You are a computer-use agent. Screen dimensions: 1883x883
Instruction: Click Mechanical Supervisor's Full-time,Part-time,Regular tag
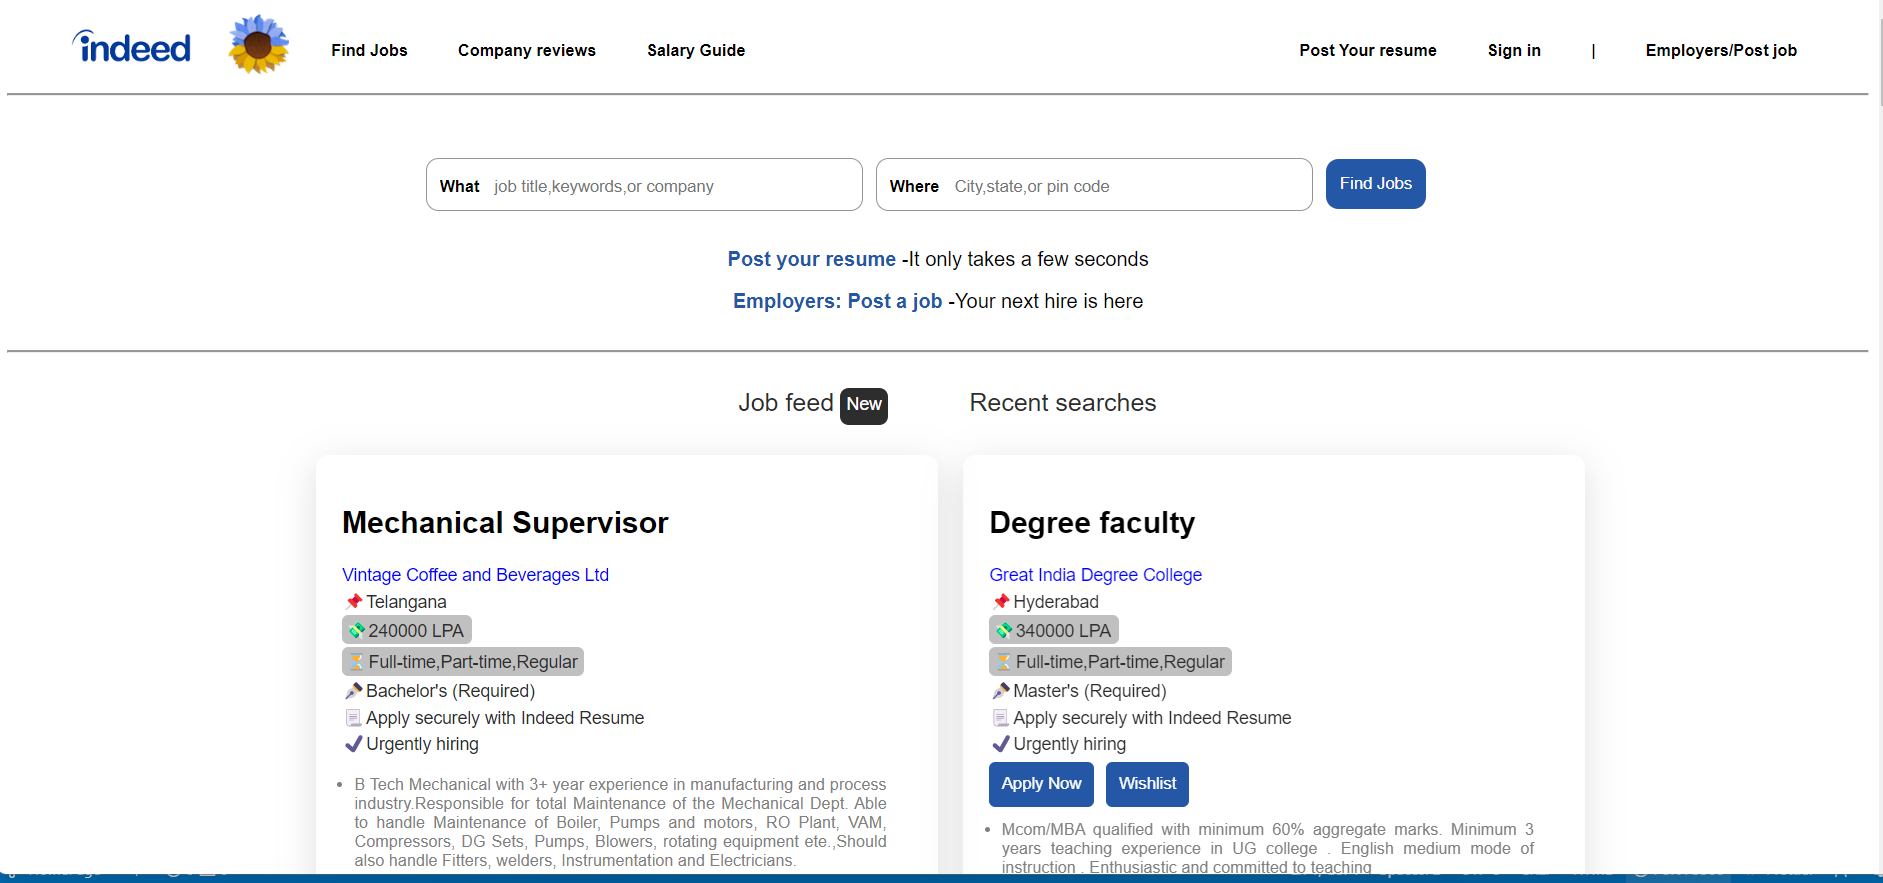[463, 662]
